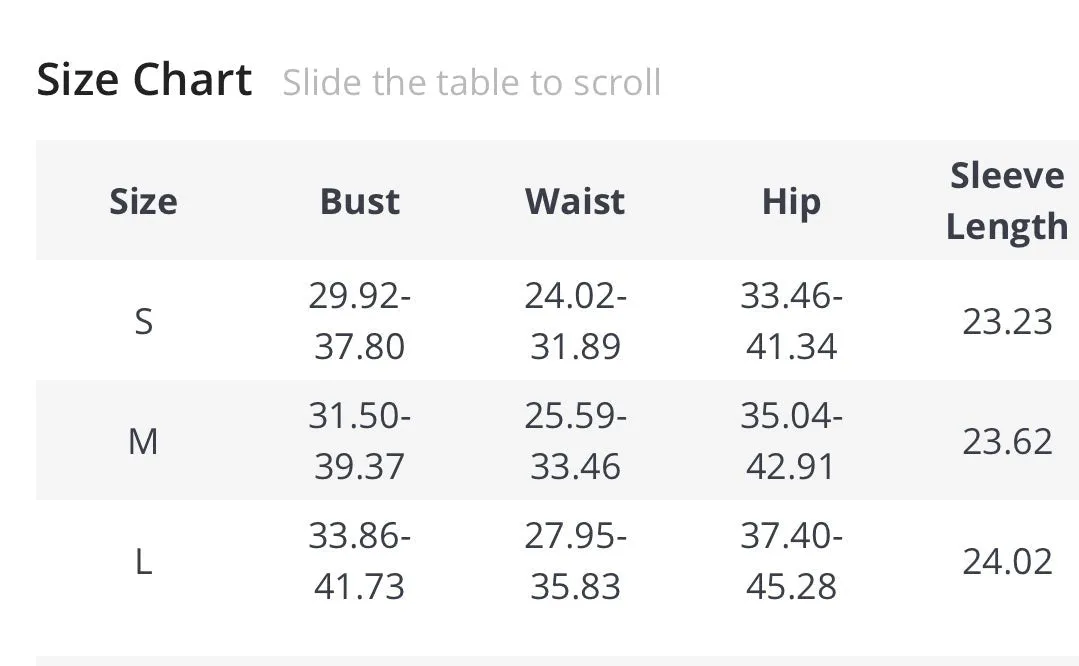Click hip value 33.46-41.34
This screenshot has width=1079, height=666.
click(x=791, y=321)
